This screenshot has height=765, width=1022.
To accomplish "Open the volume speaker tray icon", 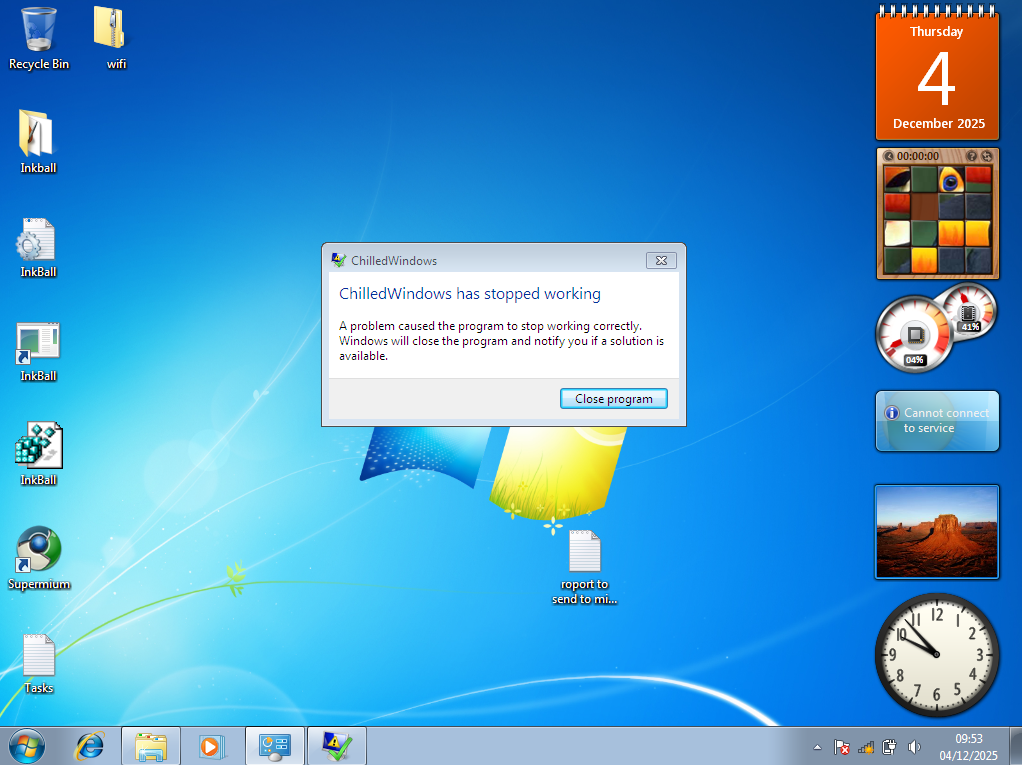I will 914,747.
